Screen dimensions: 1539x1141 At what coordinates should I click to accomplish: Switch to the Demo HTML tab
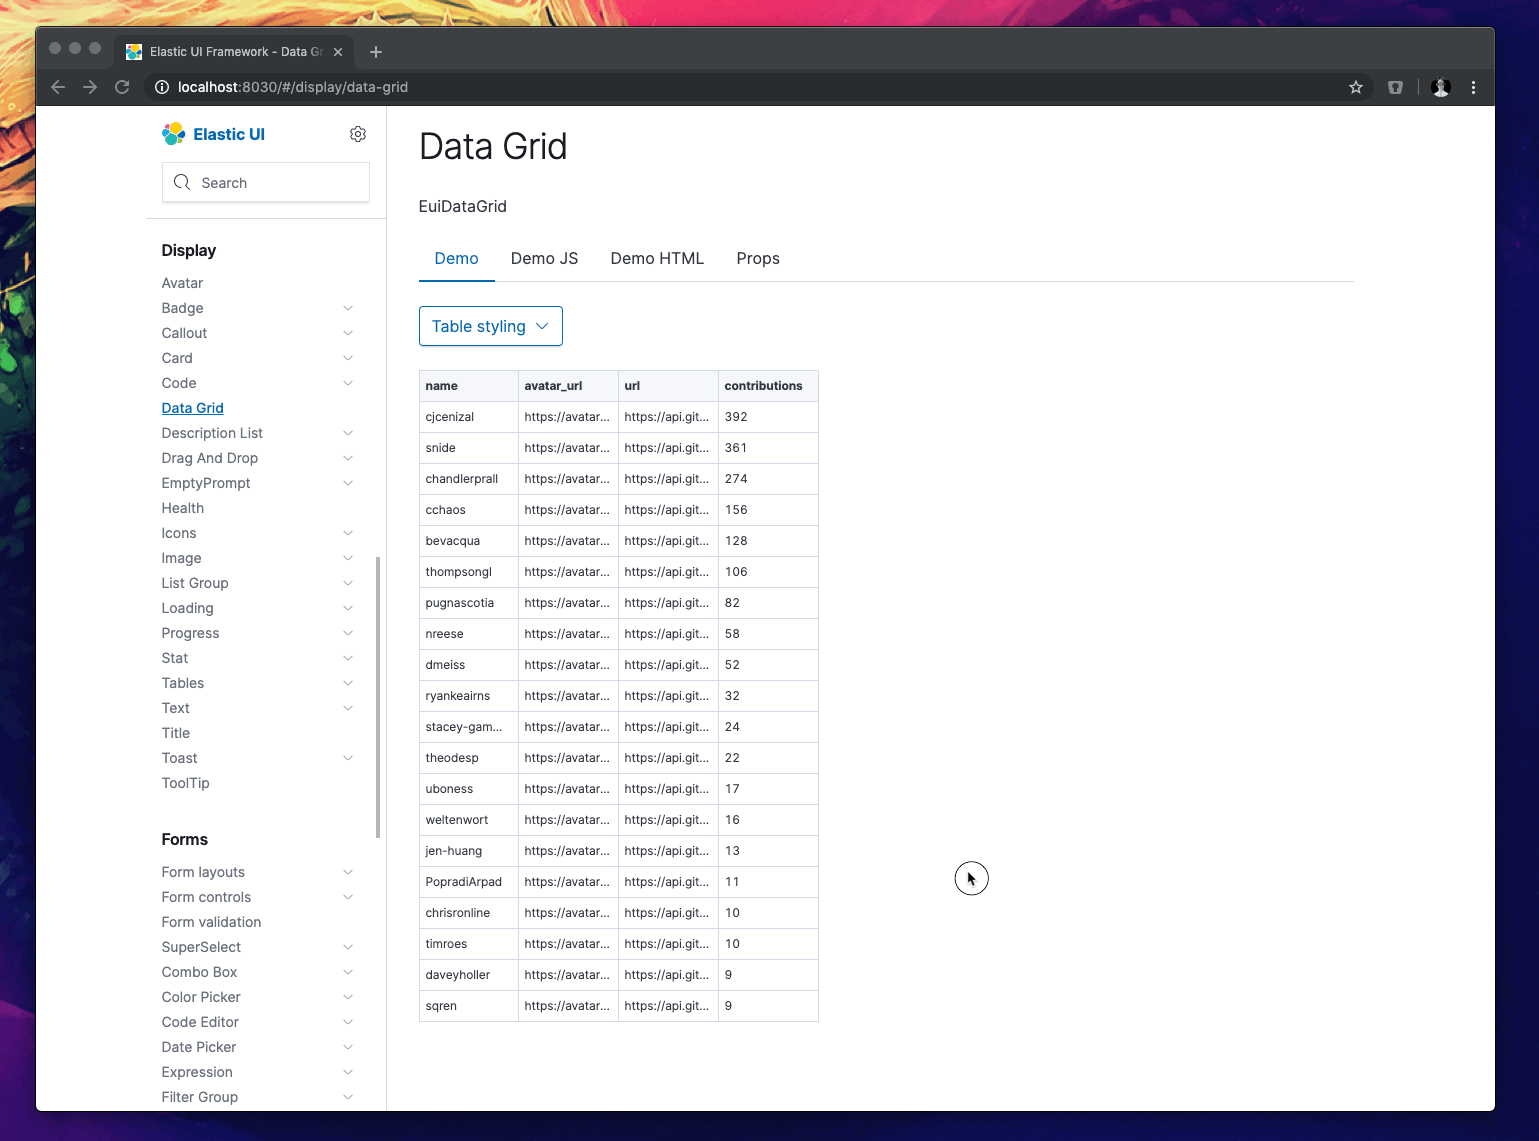657,258
